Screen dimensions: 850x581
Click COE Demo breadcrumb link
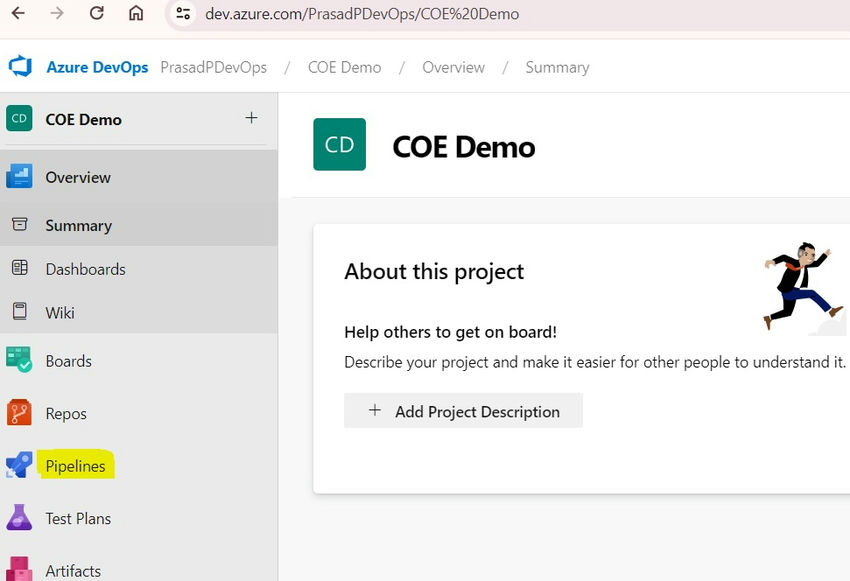point(344,67)
